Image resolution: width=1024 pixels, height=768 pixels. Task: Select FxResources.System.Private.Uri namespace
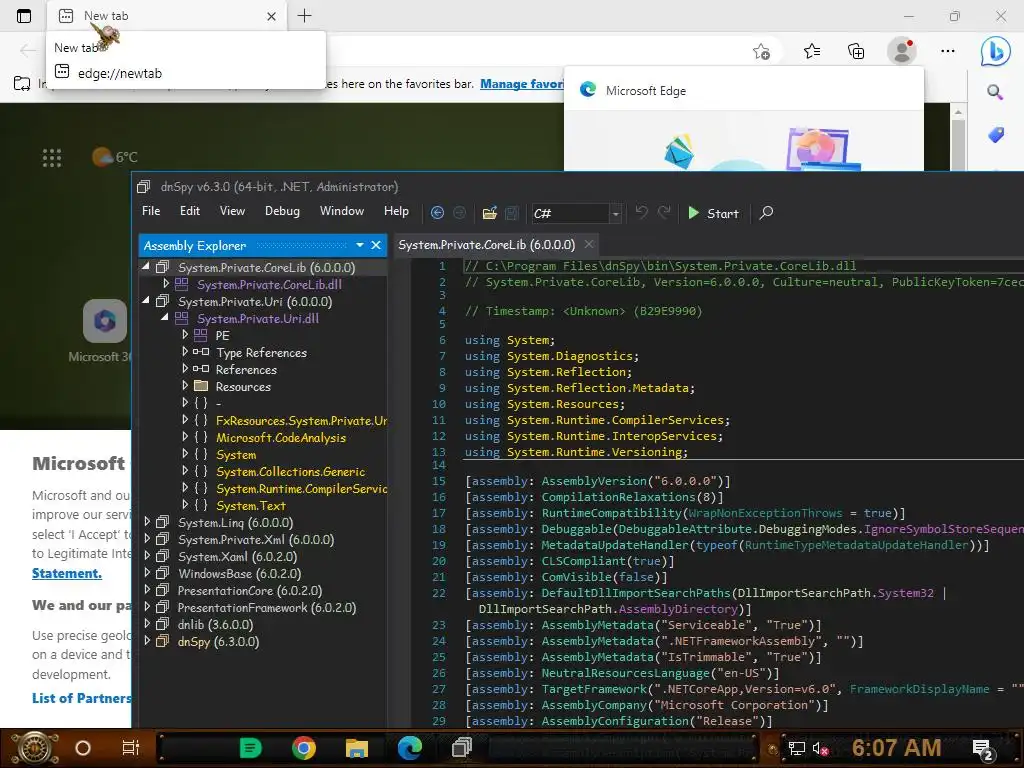301,421
